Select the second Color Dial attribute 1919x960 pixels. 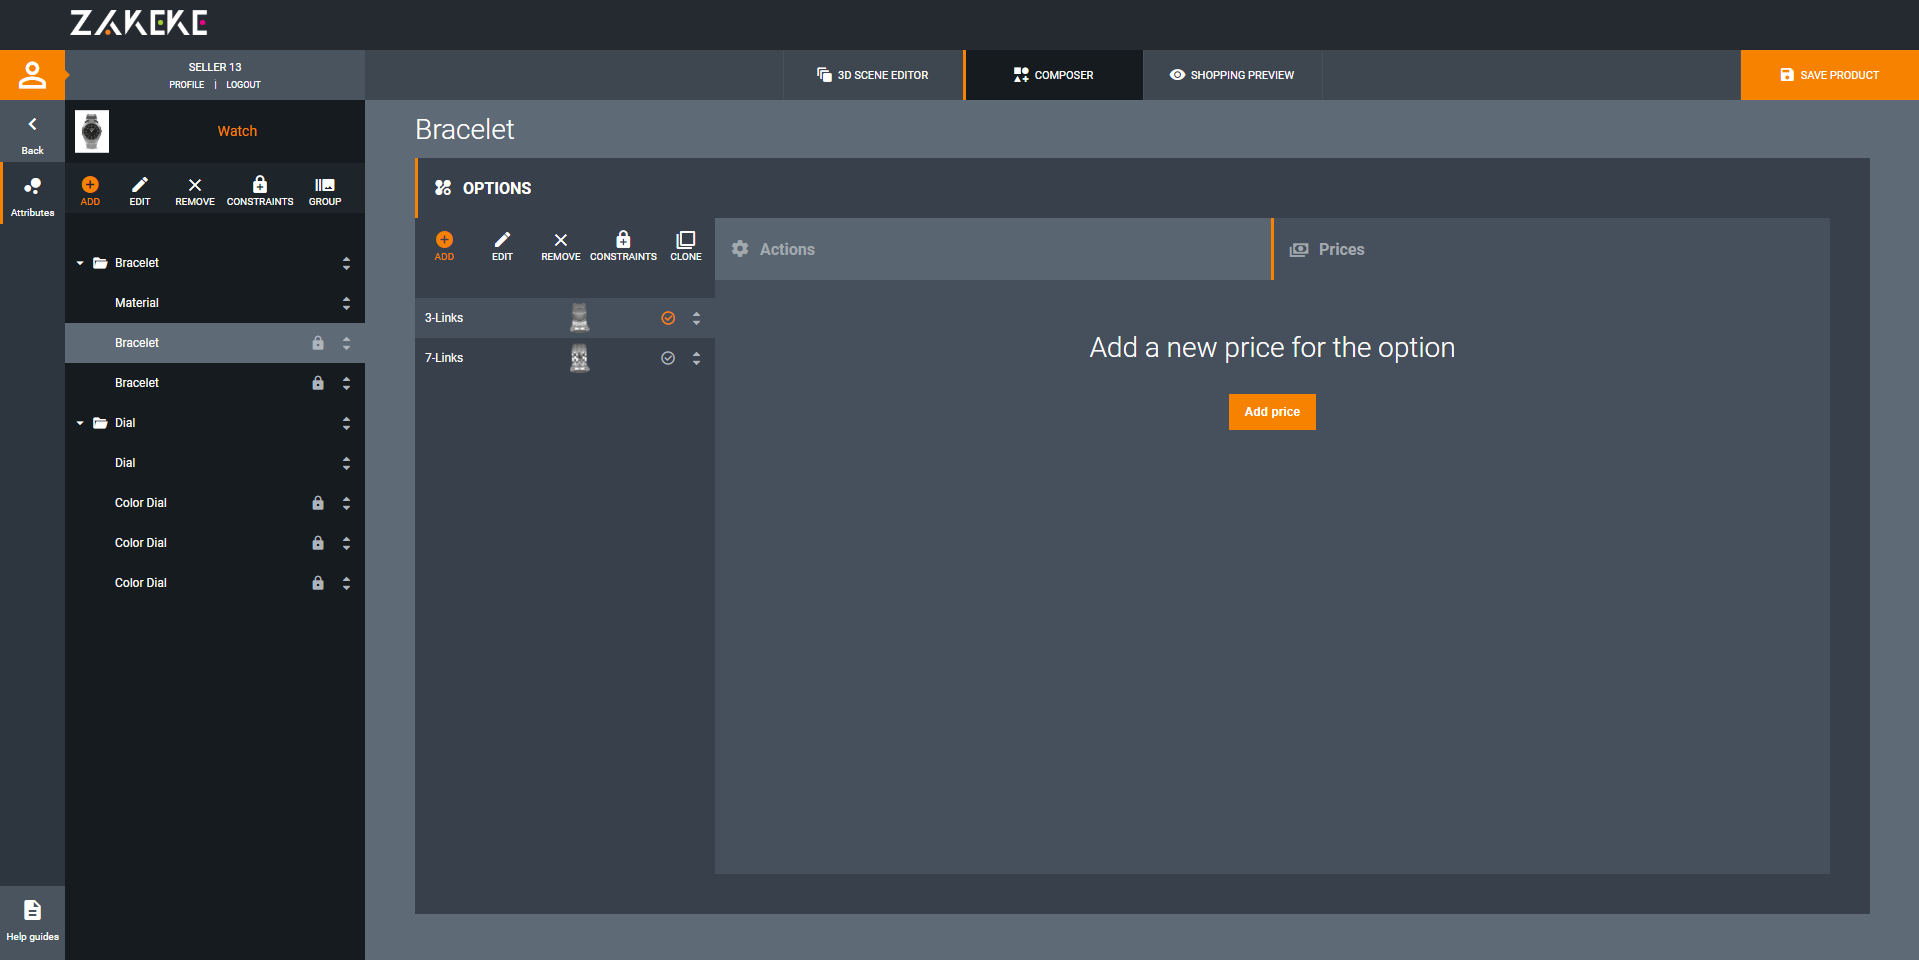[215, 543]
